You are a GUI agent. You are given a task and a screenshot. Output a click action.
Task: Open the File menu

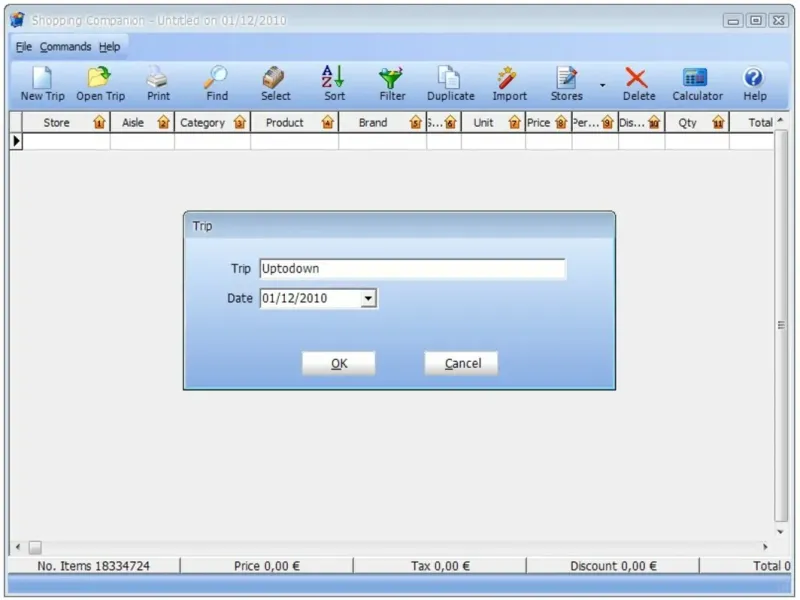(x=23, y=47)
